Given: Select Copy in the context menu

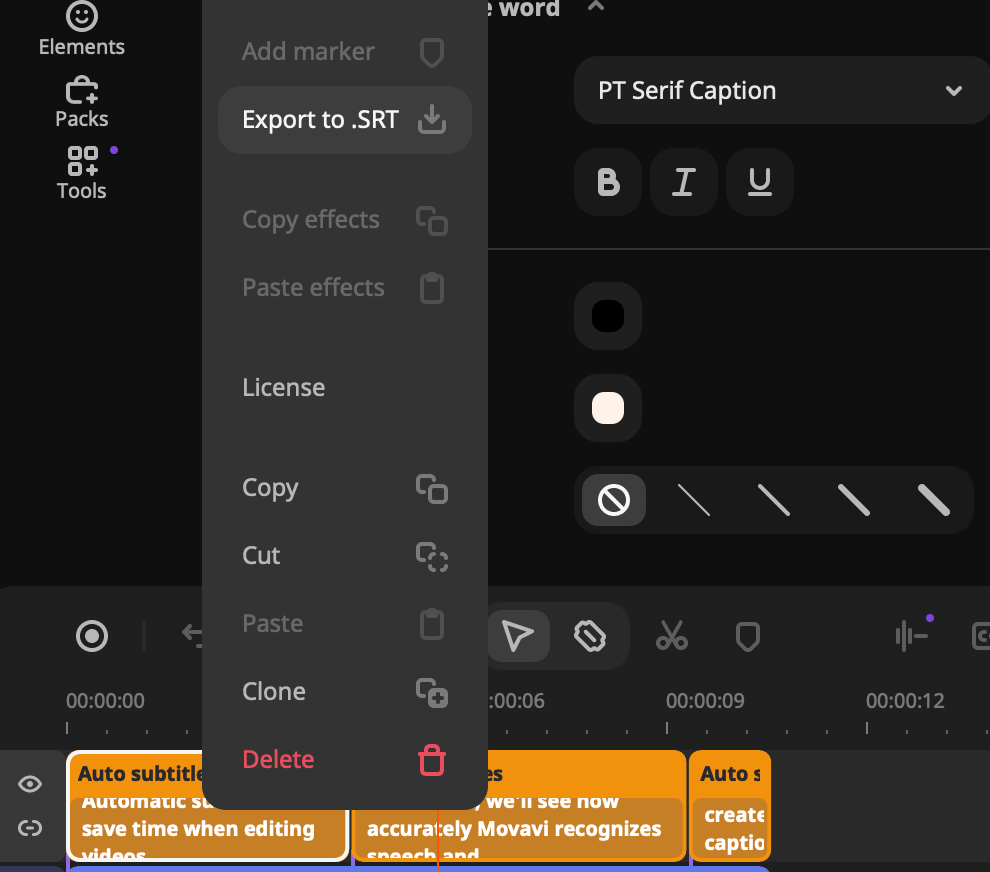Looking at the screenshot, I should pyautogui.click(x=345, y=488).
